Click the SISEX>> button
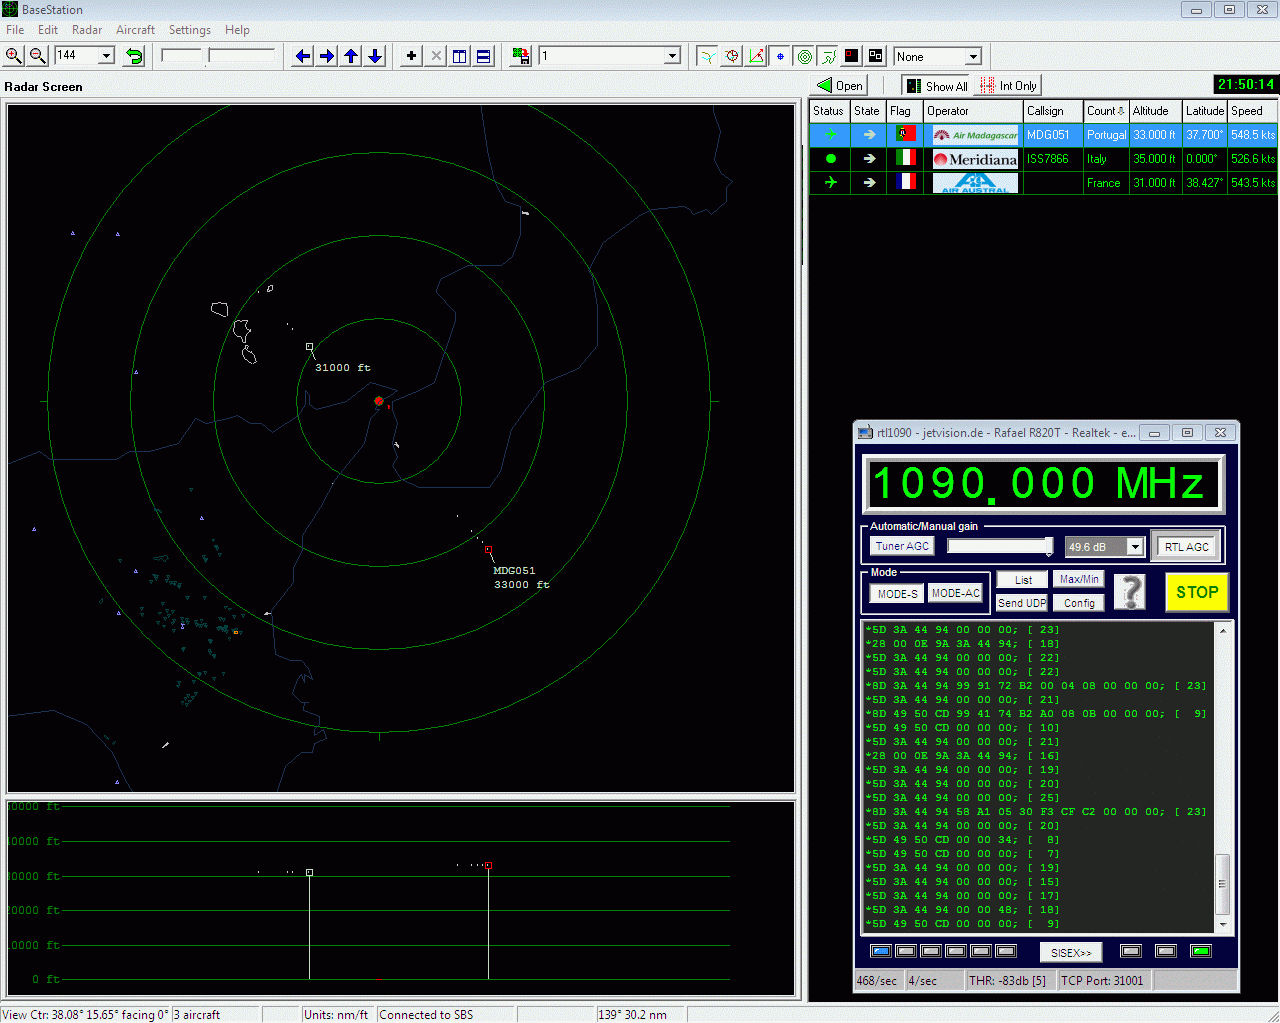Viewport: 1280px width, 1023px height. pyautogui.click(x=1070, y=951)
